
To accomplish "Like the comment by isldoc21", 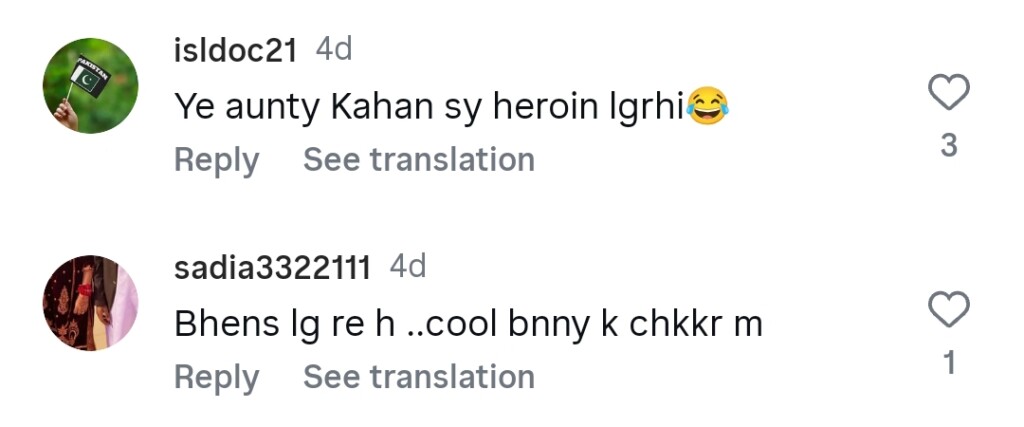I will 949,93.
